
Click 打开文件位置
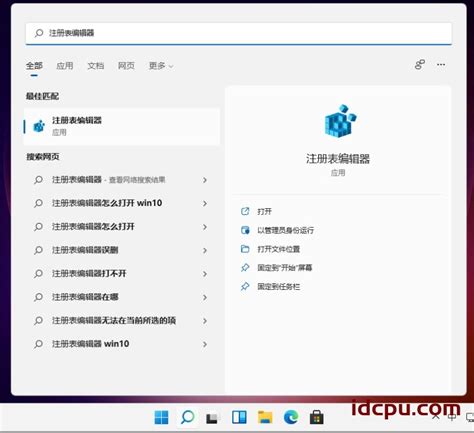coord(278,249)
